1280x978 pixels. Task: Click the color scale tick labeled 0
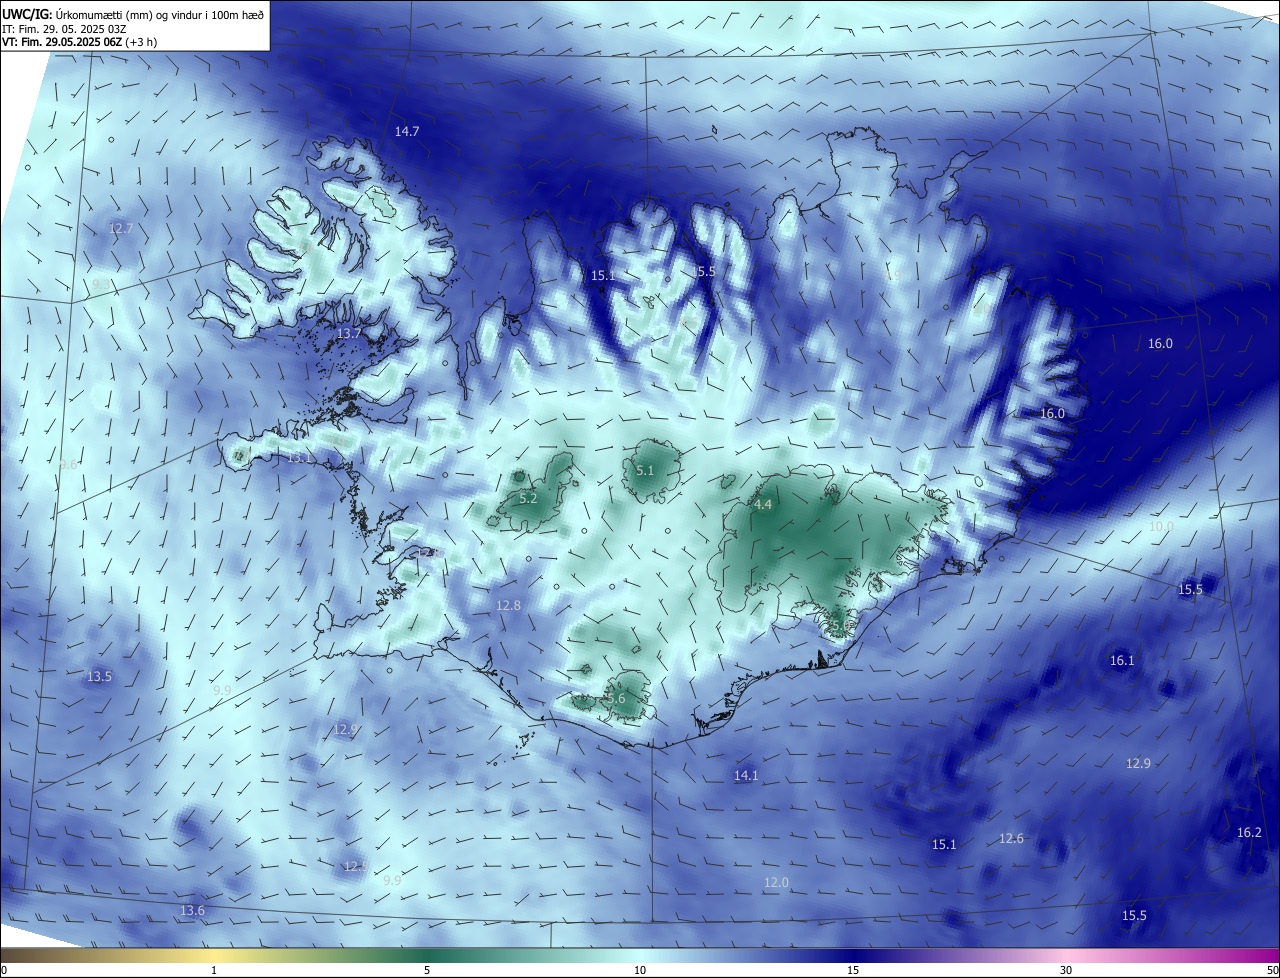click(3, 970)
